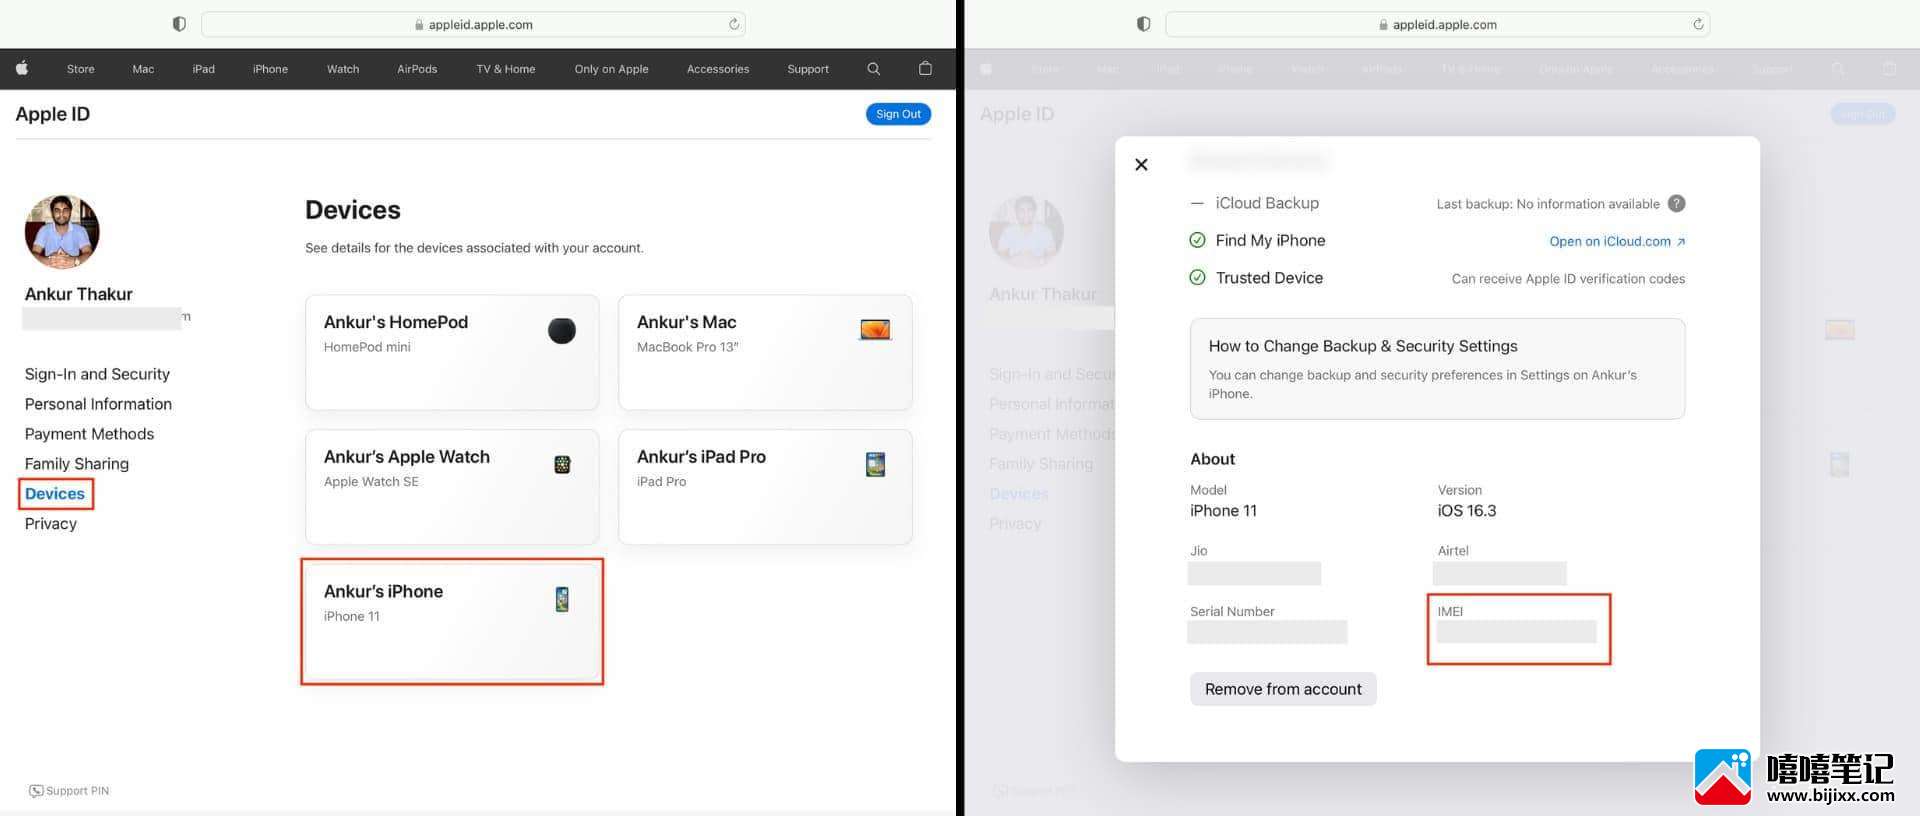Click Find My iPhone green checkmark

tap(1197, 240)
